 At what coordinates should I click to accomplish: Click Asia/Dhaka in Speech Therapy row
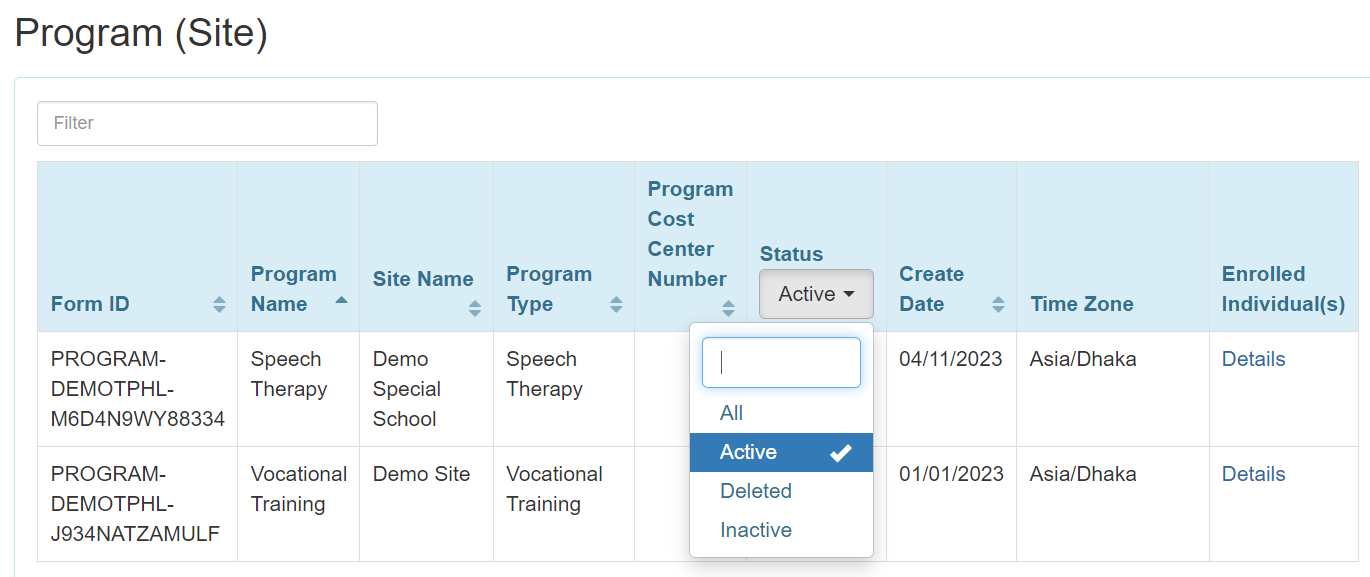click(x=1083, y=359)
